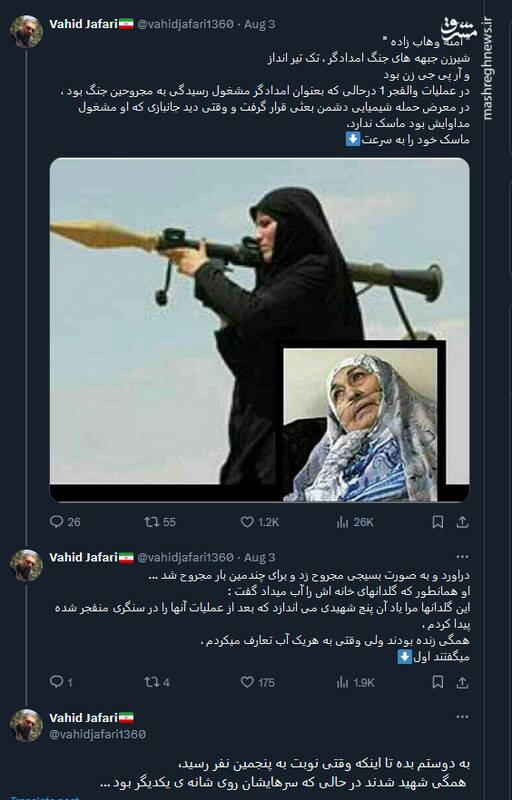Bookmark the first tweet with RPG photo

point(438,522)
